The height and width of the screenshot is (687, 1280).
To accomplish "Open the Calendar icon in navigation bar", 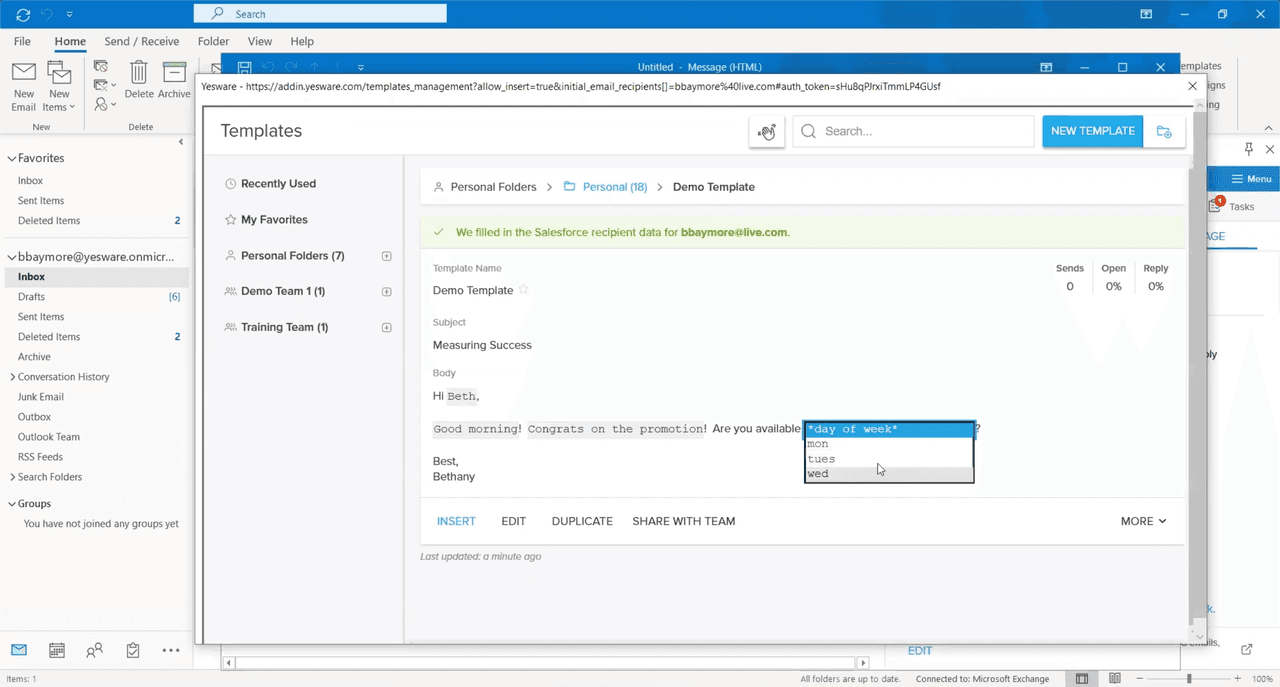I will pos(56,650).
